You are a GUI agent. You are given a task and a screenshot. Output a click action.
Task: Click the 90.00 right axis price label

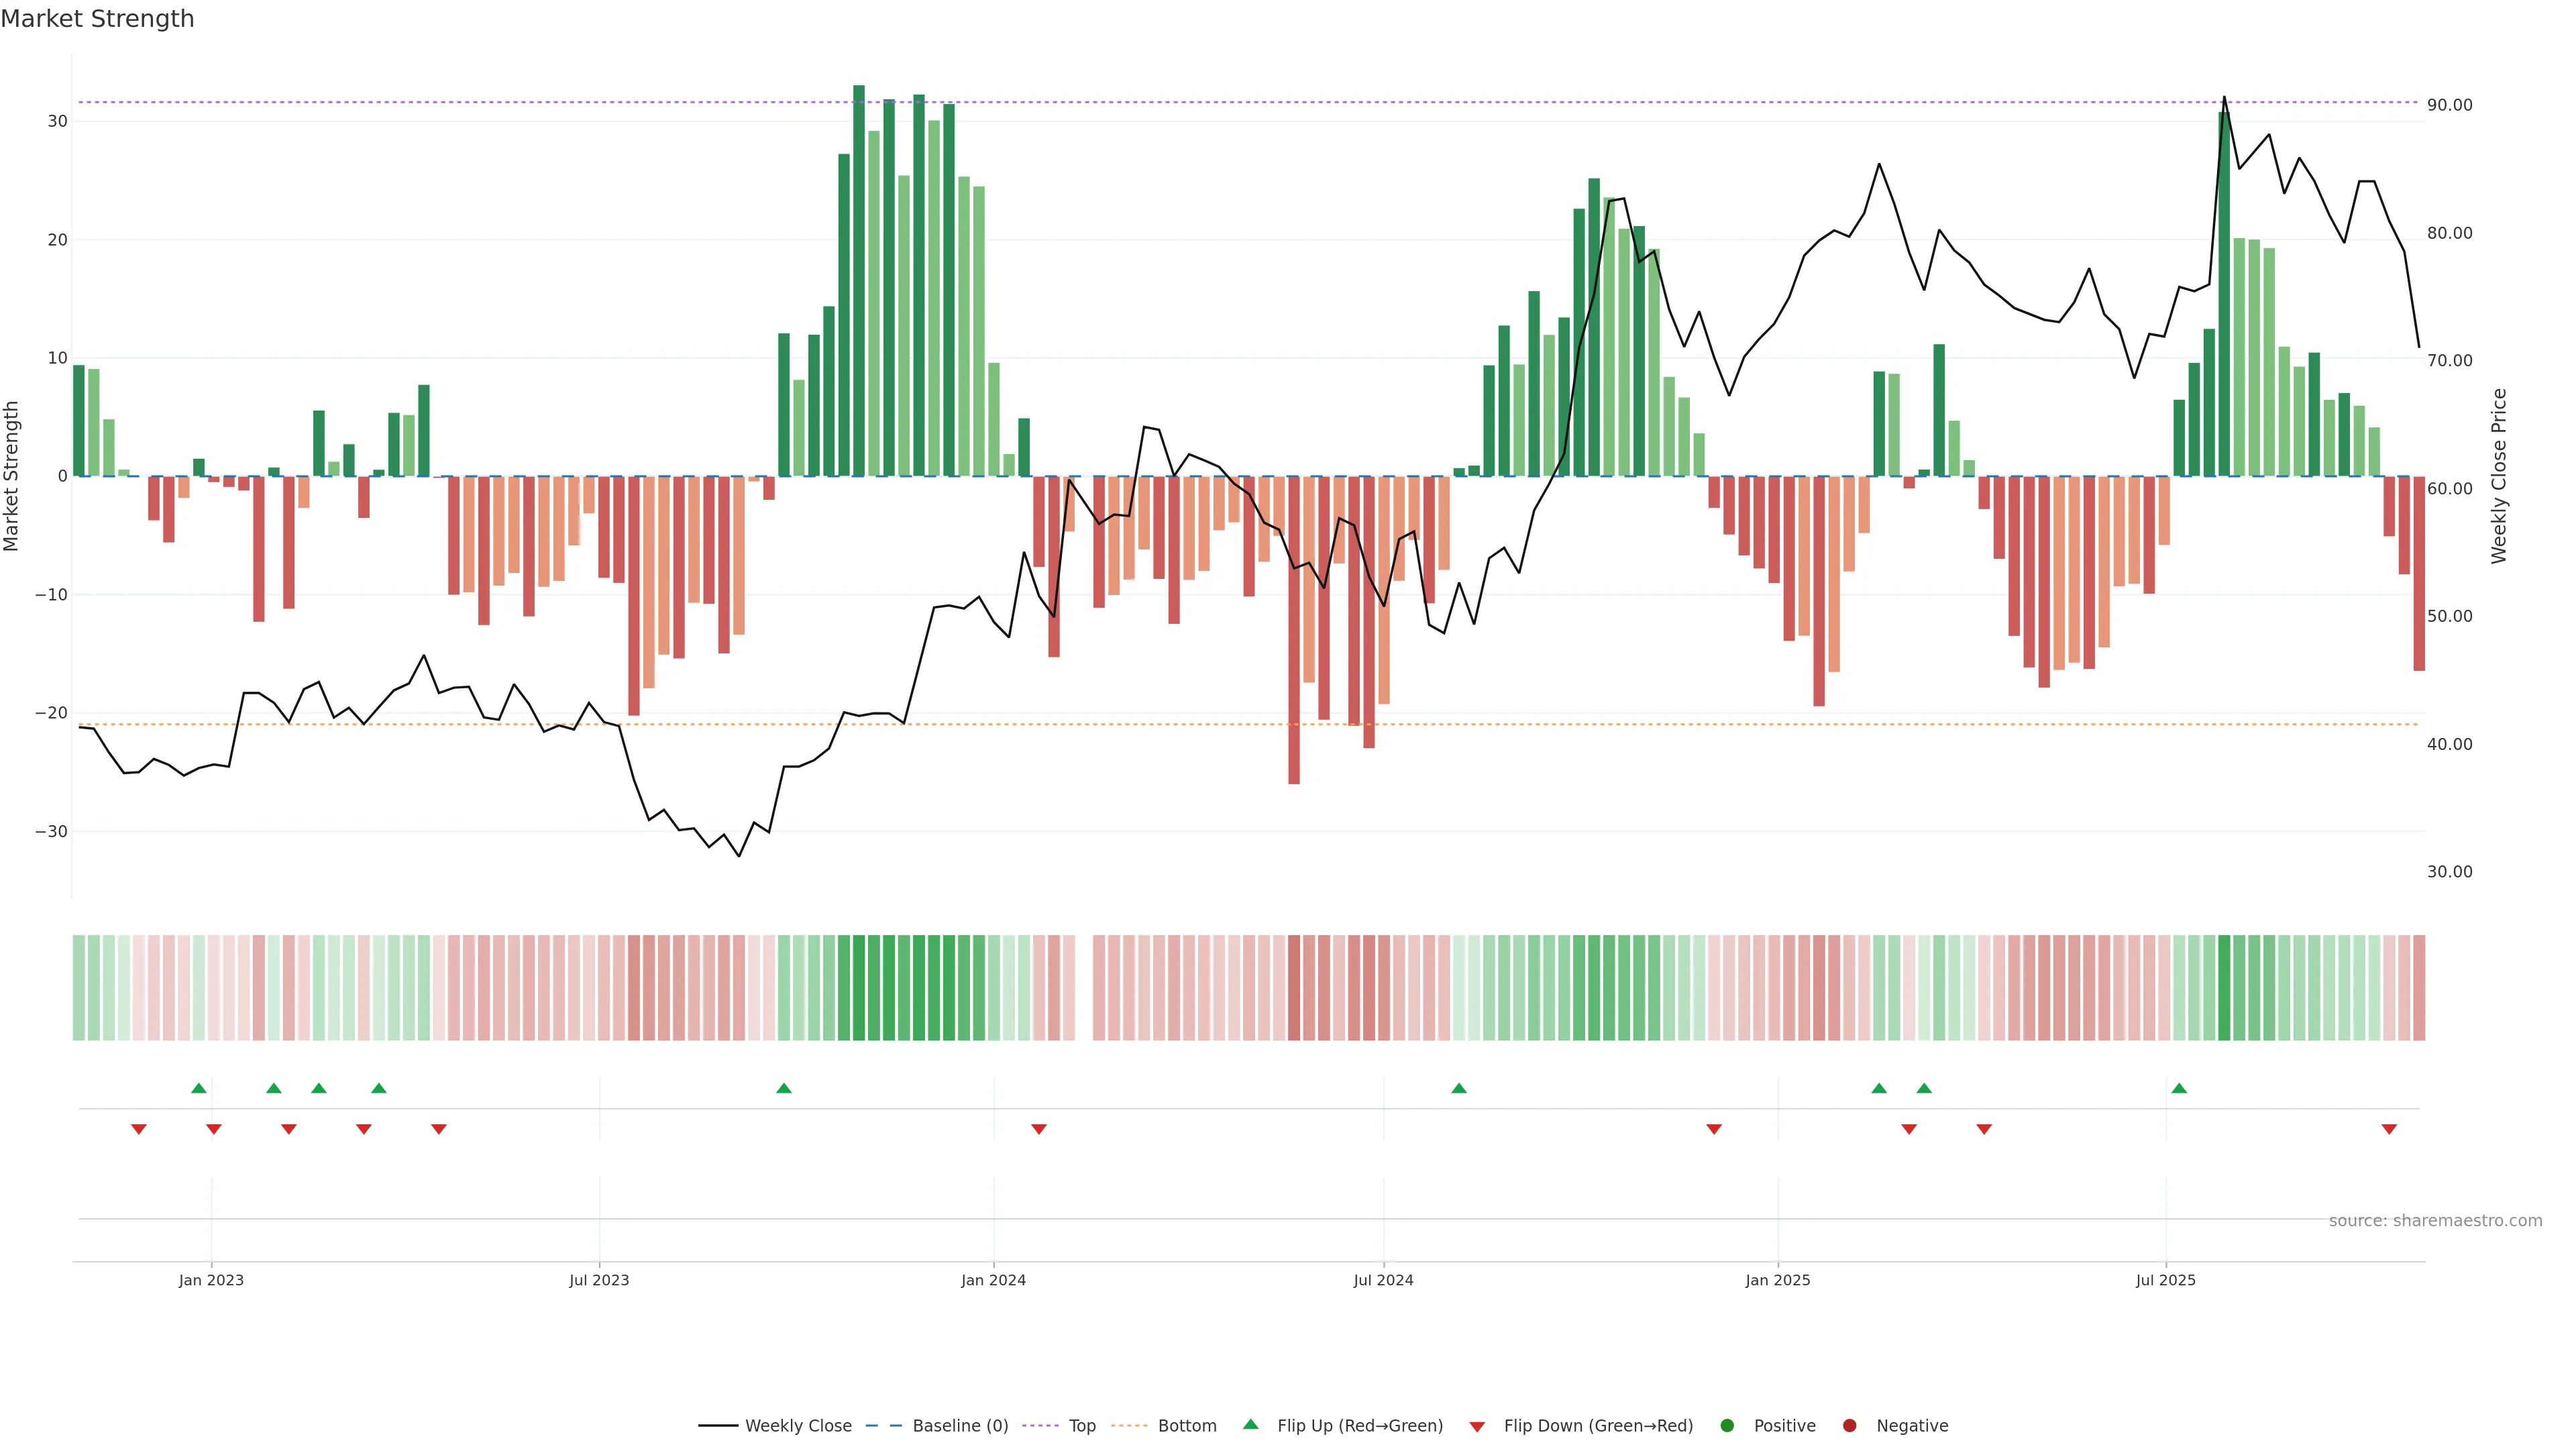coord(2449,105)
